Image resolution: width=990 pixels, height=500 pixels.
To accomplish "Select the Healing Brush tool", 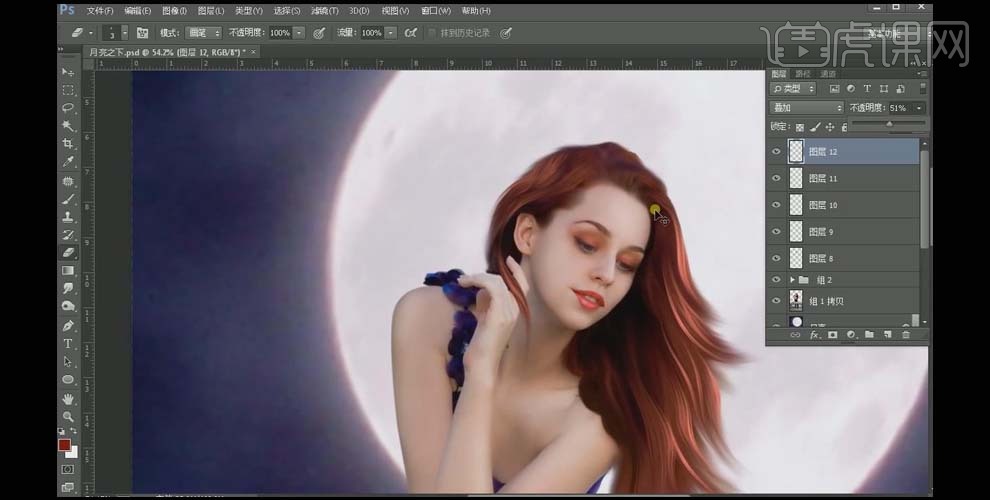I will click(68, 181).
